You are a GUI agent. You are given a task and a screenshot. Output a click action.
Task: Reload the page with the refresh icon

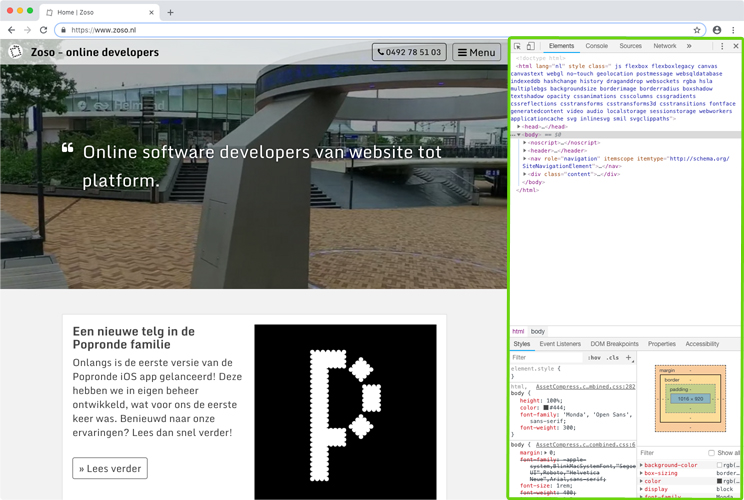point(43,30)
